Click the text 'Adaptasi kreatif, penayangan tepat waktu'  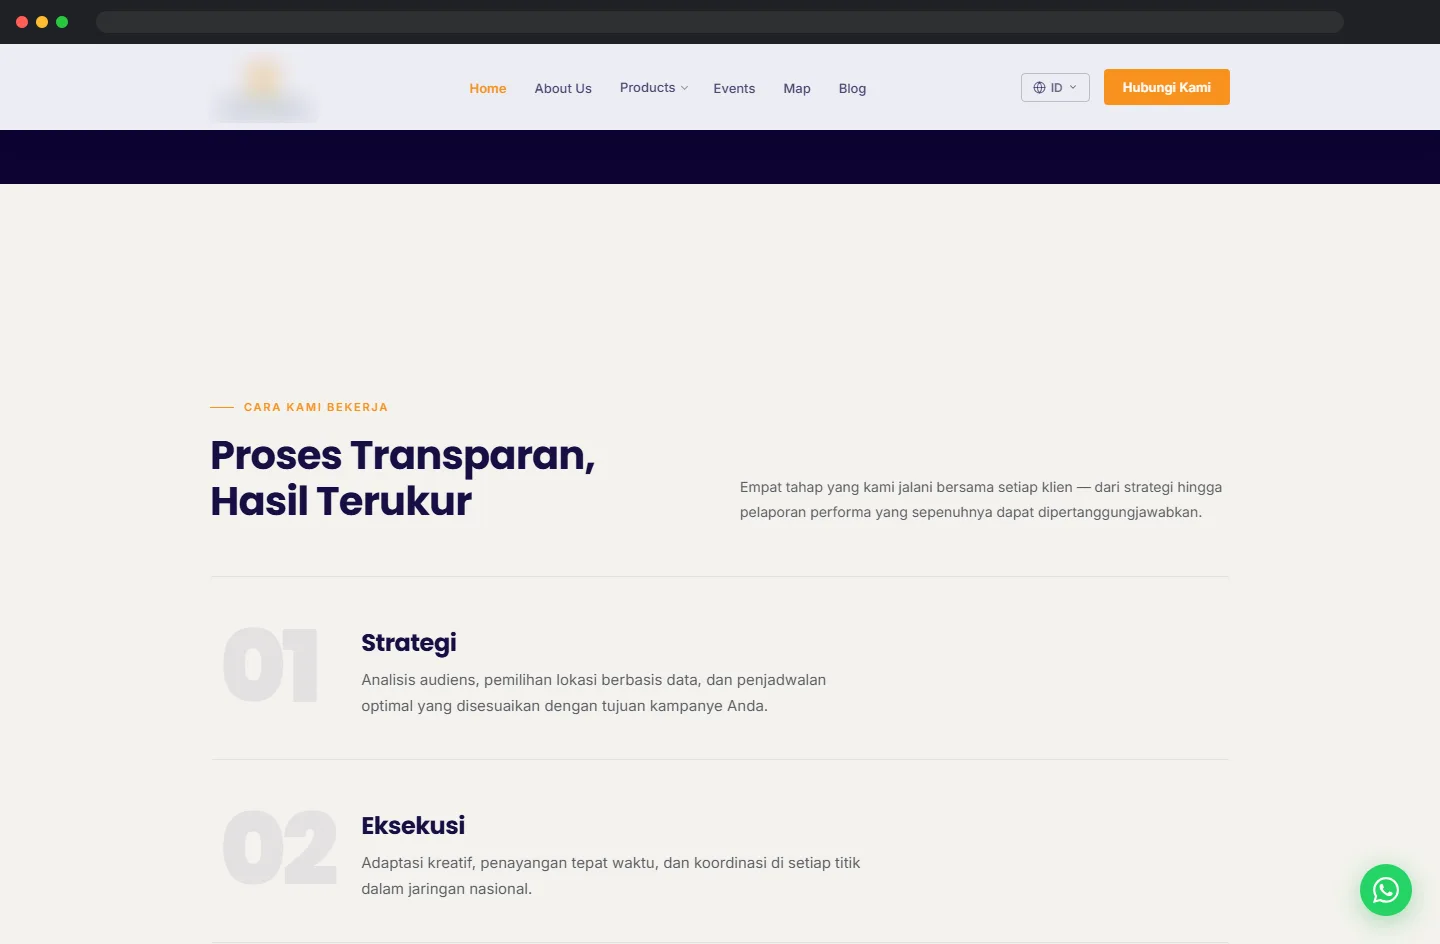[x=611, y=876]
